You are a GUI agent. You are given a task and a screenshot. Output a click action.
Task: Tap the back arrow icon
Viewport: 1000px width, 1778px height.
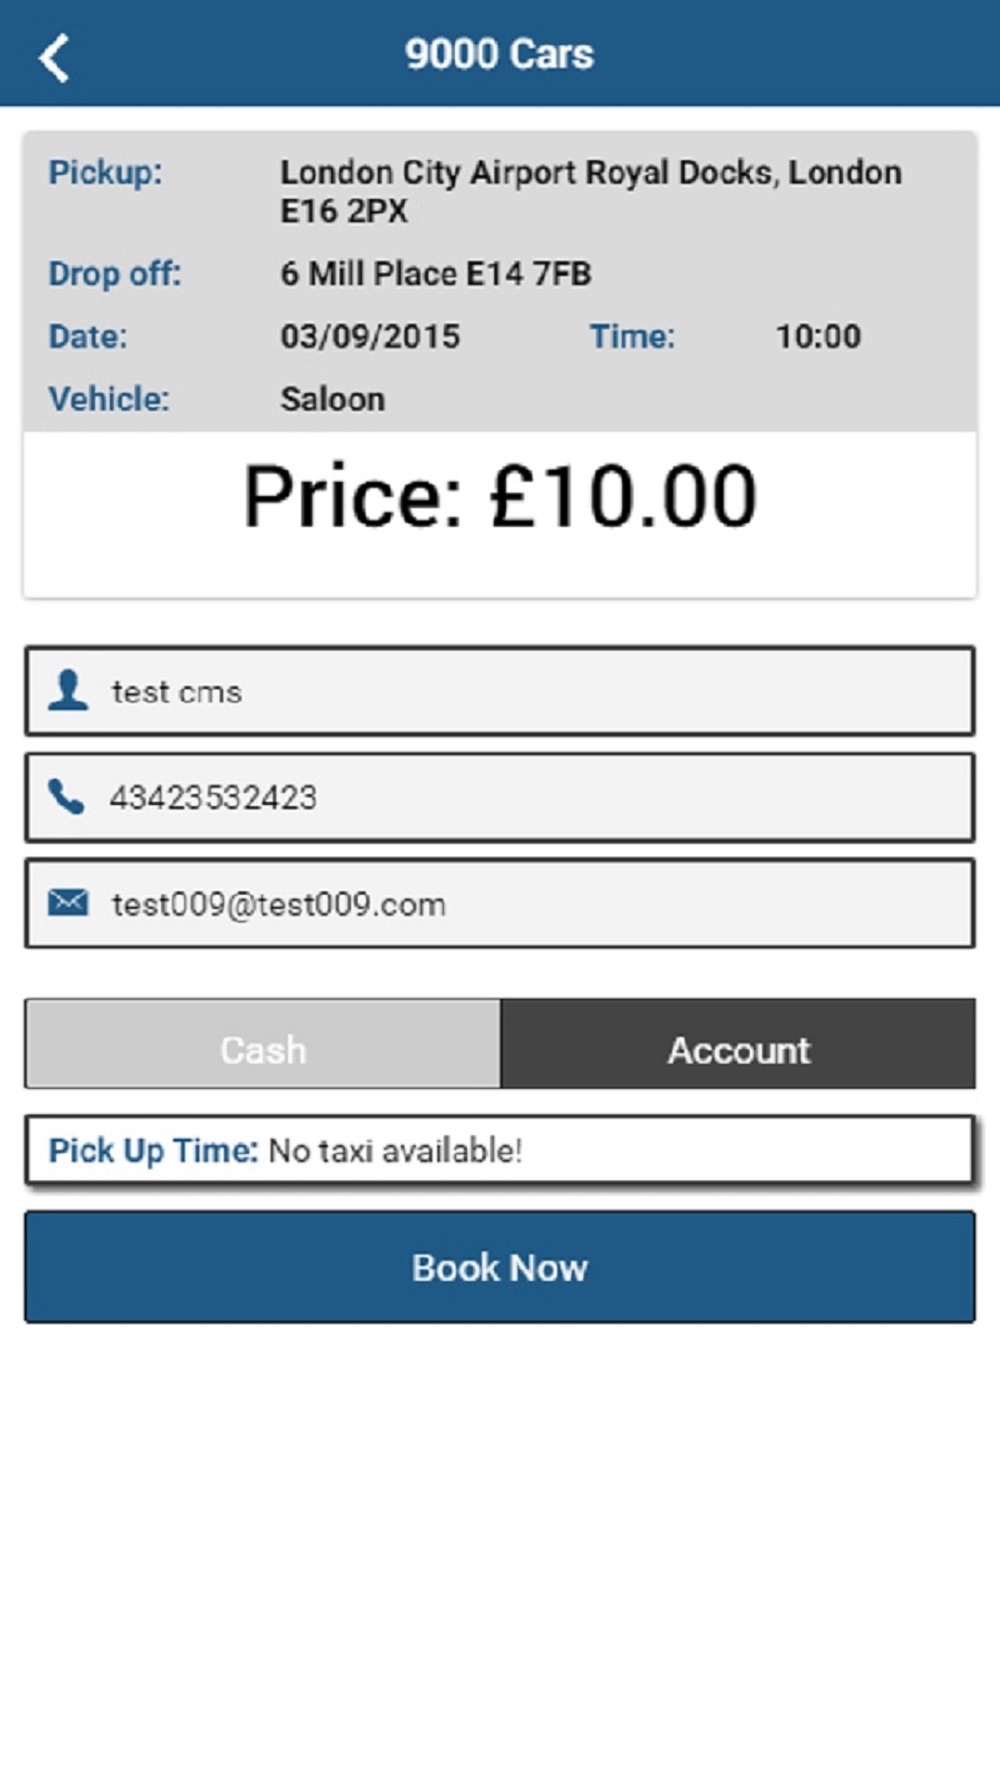tap(54, 58)
